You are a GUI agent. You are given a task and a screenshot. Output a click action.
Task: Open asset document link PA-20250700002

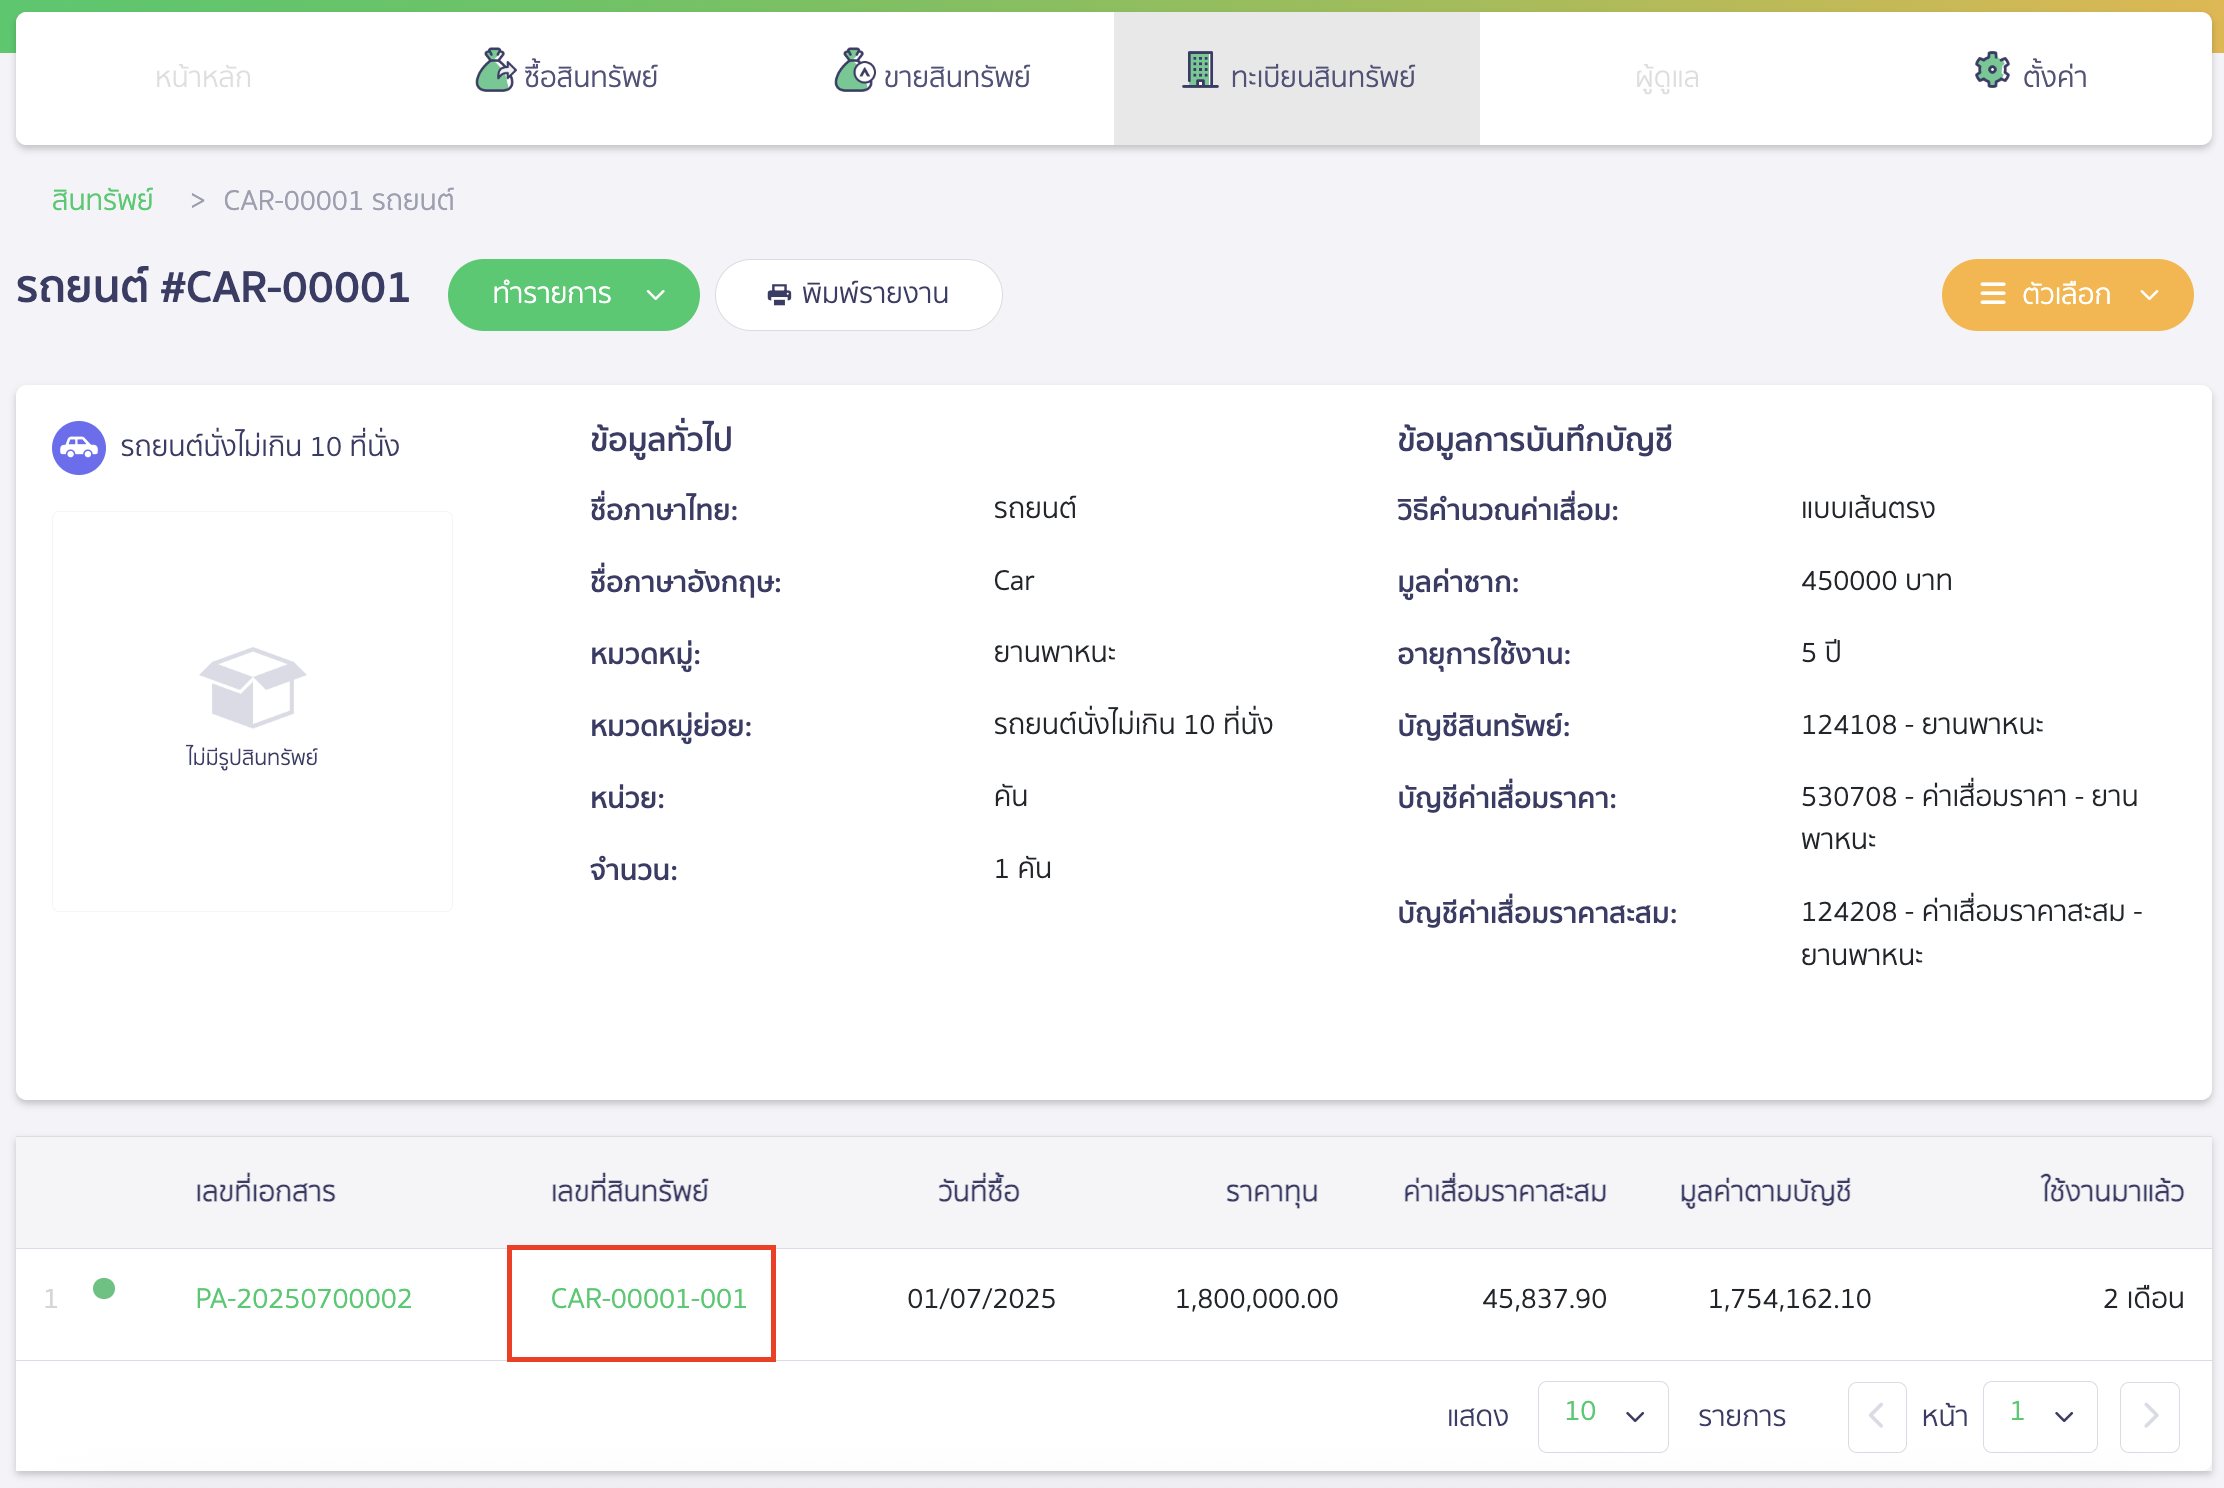pos(304,1298)
